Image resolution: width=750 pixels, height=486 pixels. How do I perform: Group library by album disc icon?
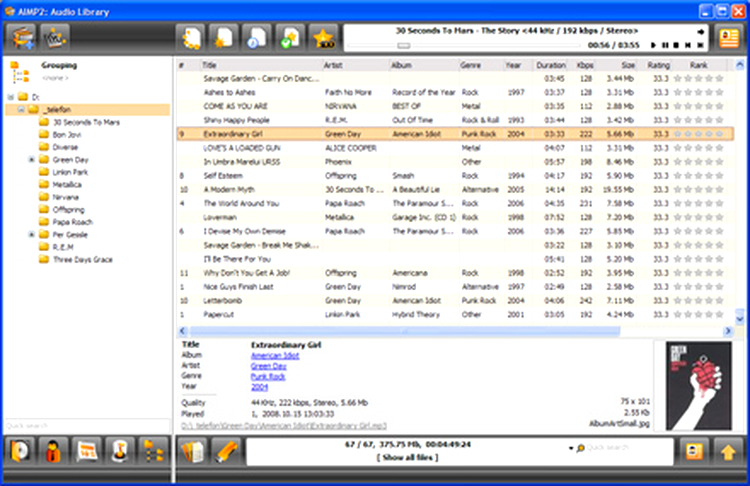[20, 450]
